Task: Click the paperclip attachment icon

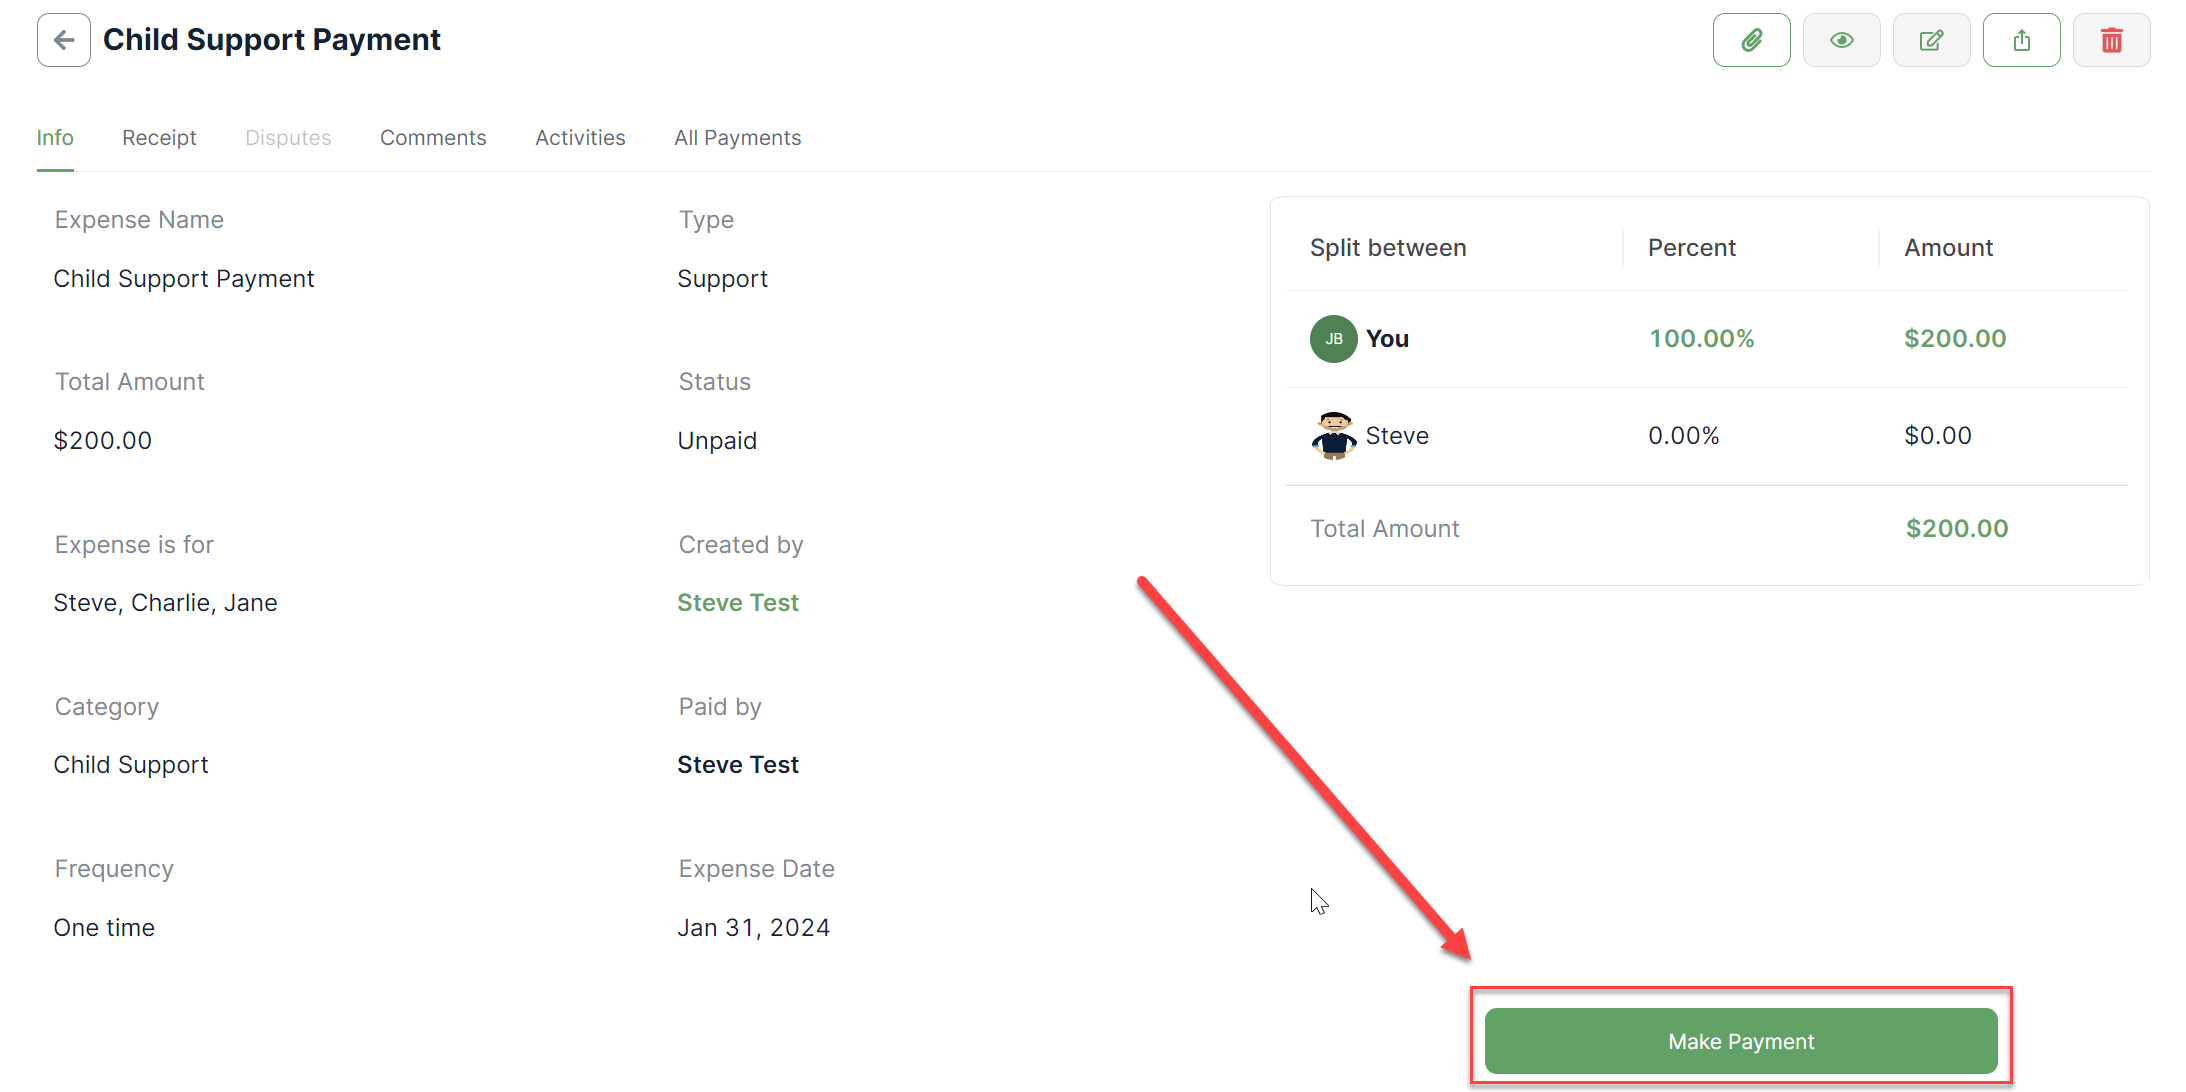Action: (1751, 40)
